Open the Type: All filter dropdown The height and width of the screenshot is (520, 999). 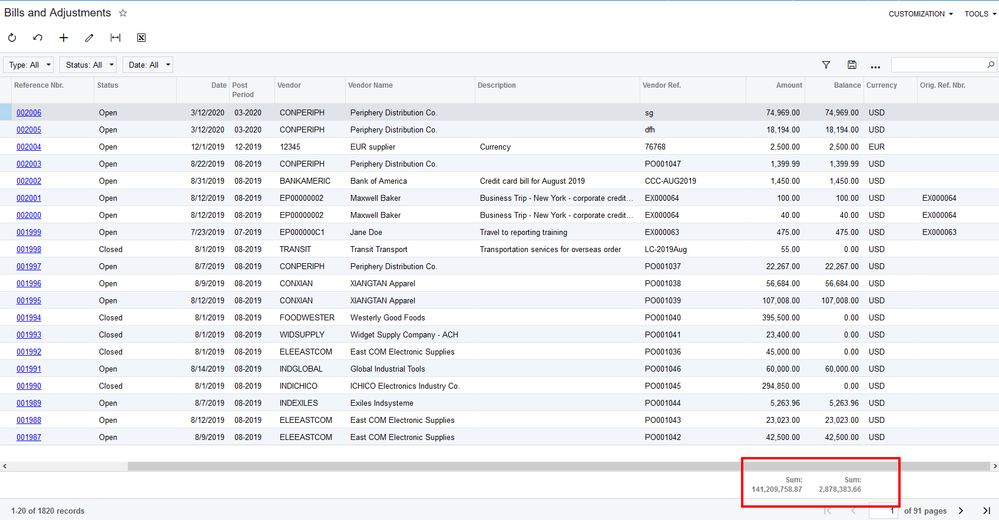[x=29, y=64]
